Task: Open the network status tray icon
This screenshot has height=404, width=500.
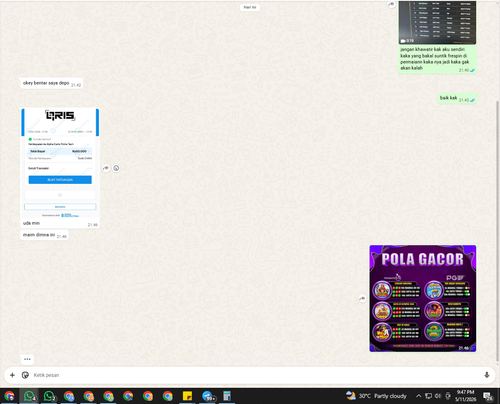Action: click(428, 396)
